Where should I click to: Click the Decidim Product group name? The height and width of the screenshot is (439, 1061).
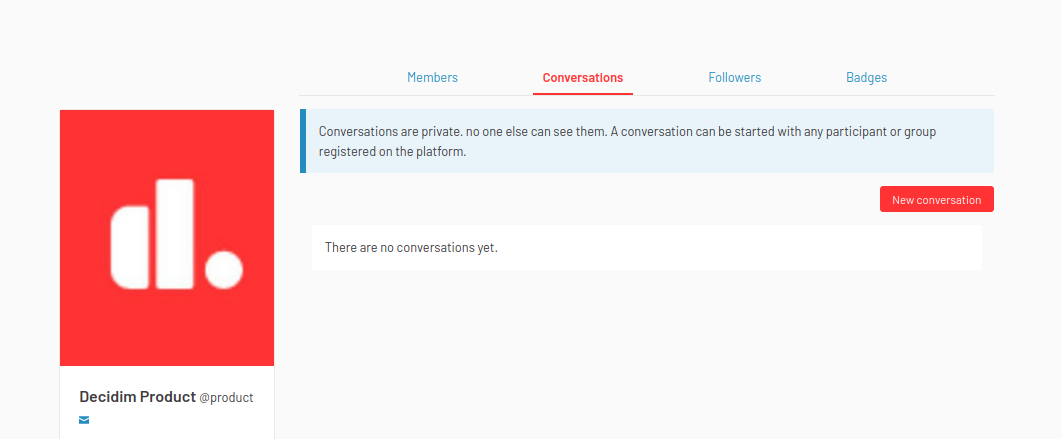coord(137,397)
